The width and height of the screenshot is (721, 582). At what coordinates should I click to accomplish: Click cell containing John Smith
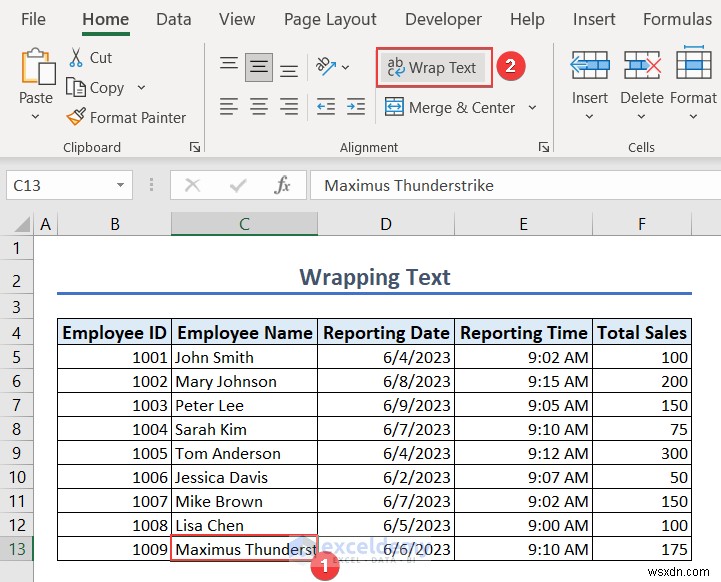[x=244, y=357]
